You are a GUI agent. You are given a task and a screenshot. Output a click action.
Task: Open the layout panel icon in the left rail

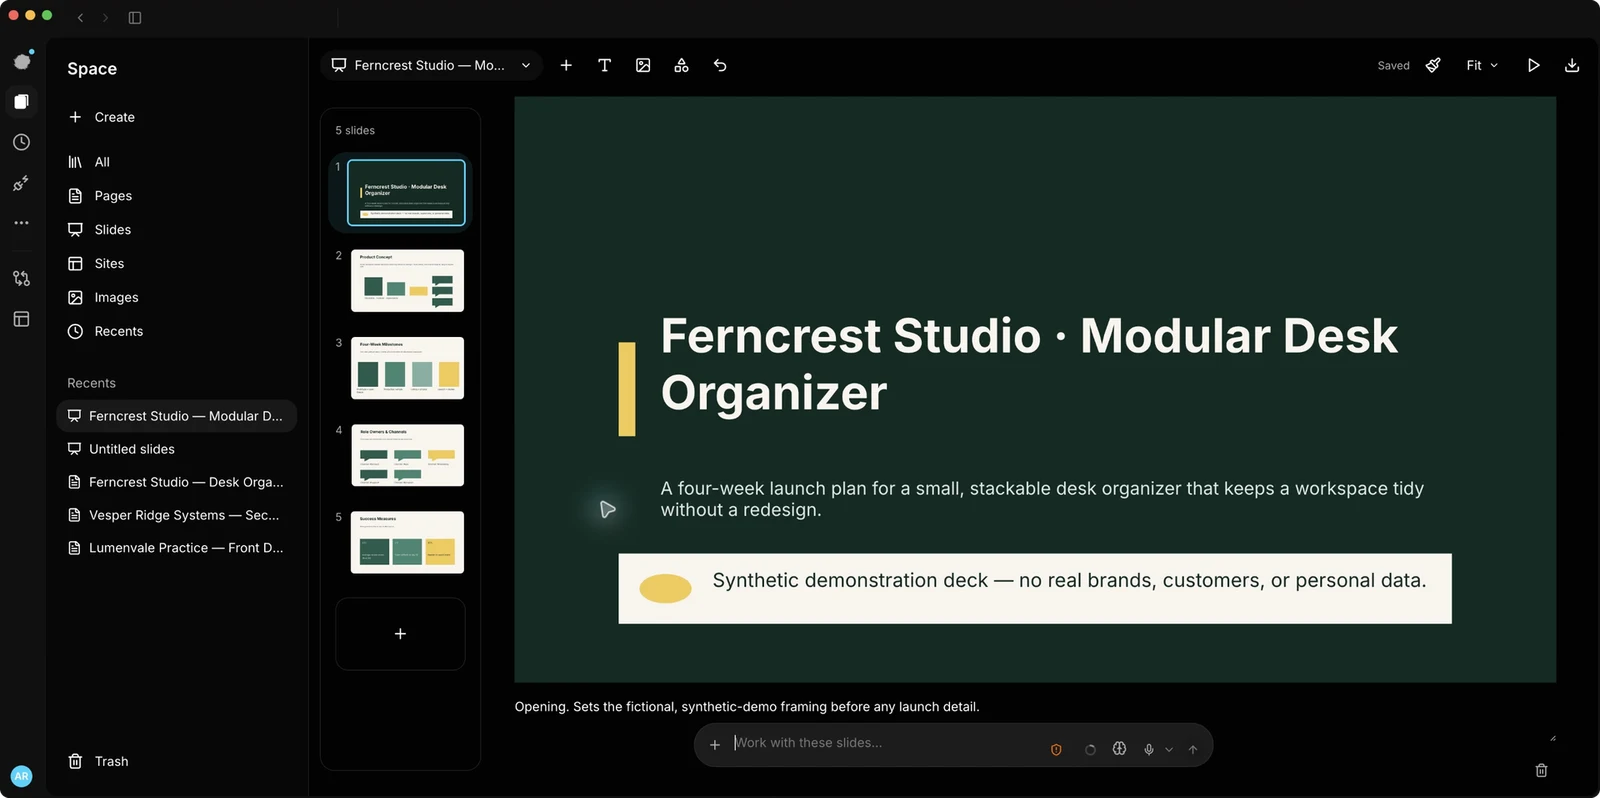[x=21, y=319]
